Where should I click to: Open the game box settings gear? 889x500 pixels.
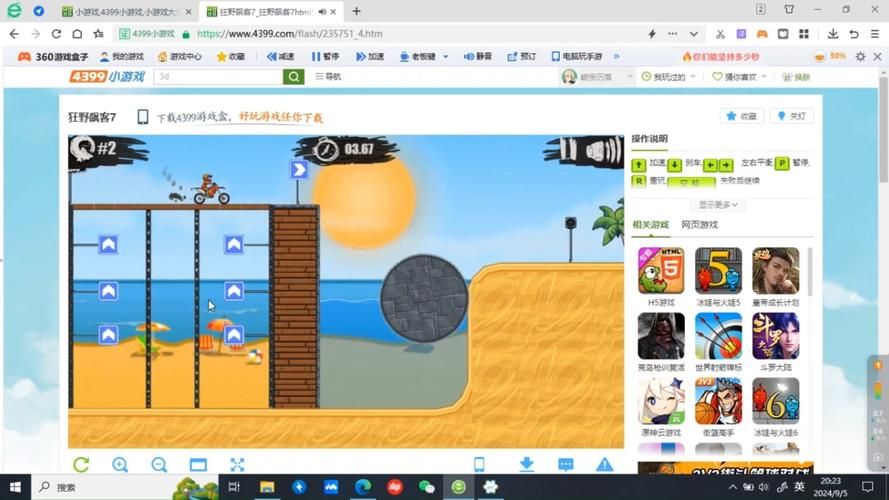point(861,57)
